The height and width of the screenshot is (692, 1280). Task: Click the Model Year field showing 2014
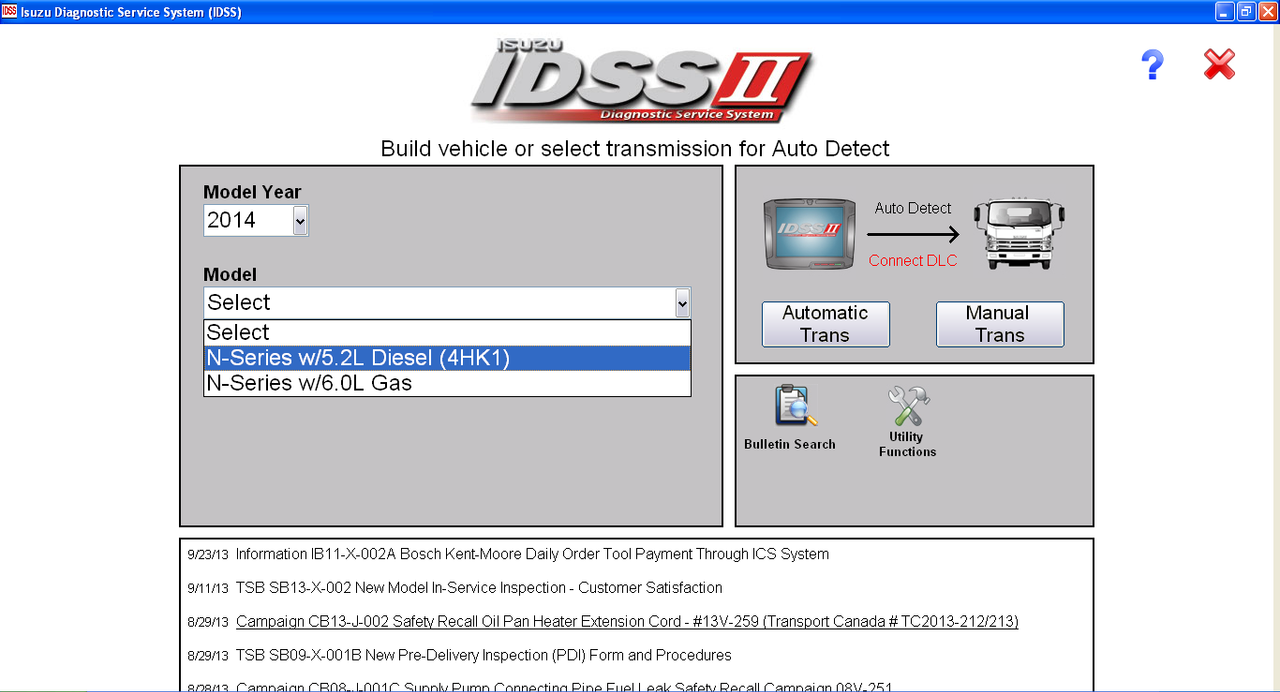[256, 221]
